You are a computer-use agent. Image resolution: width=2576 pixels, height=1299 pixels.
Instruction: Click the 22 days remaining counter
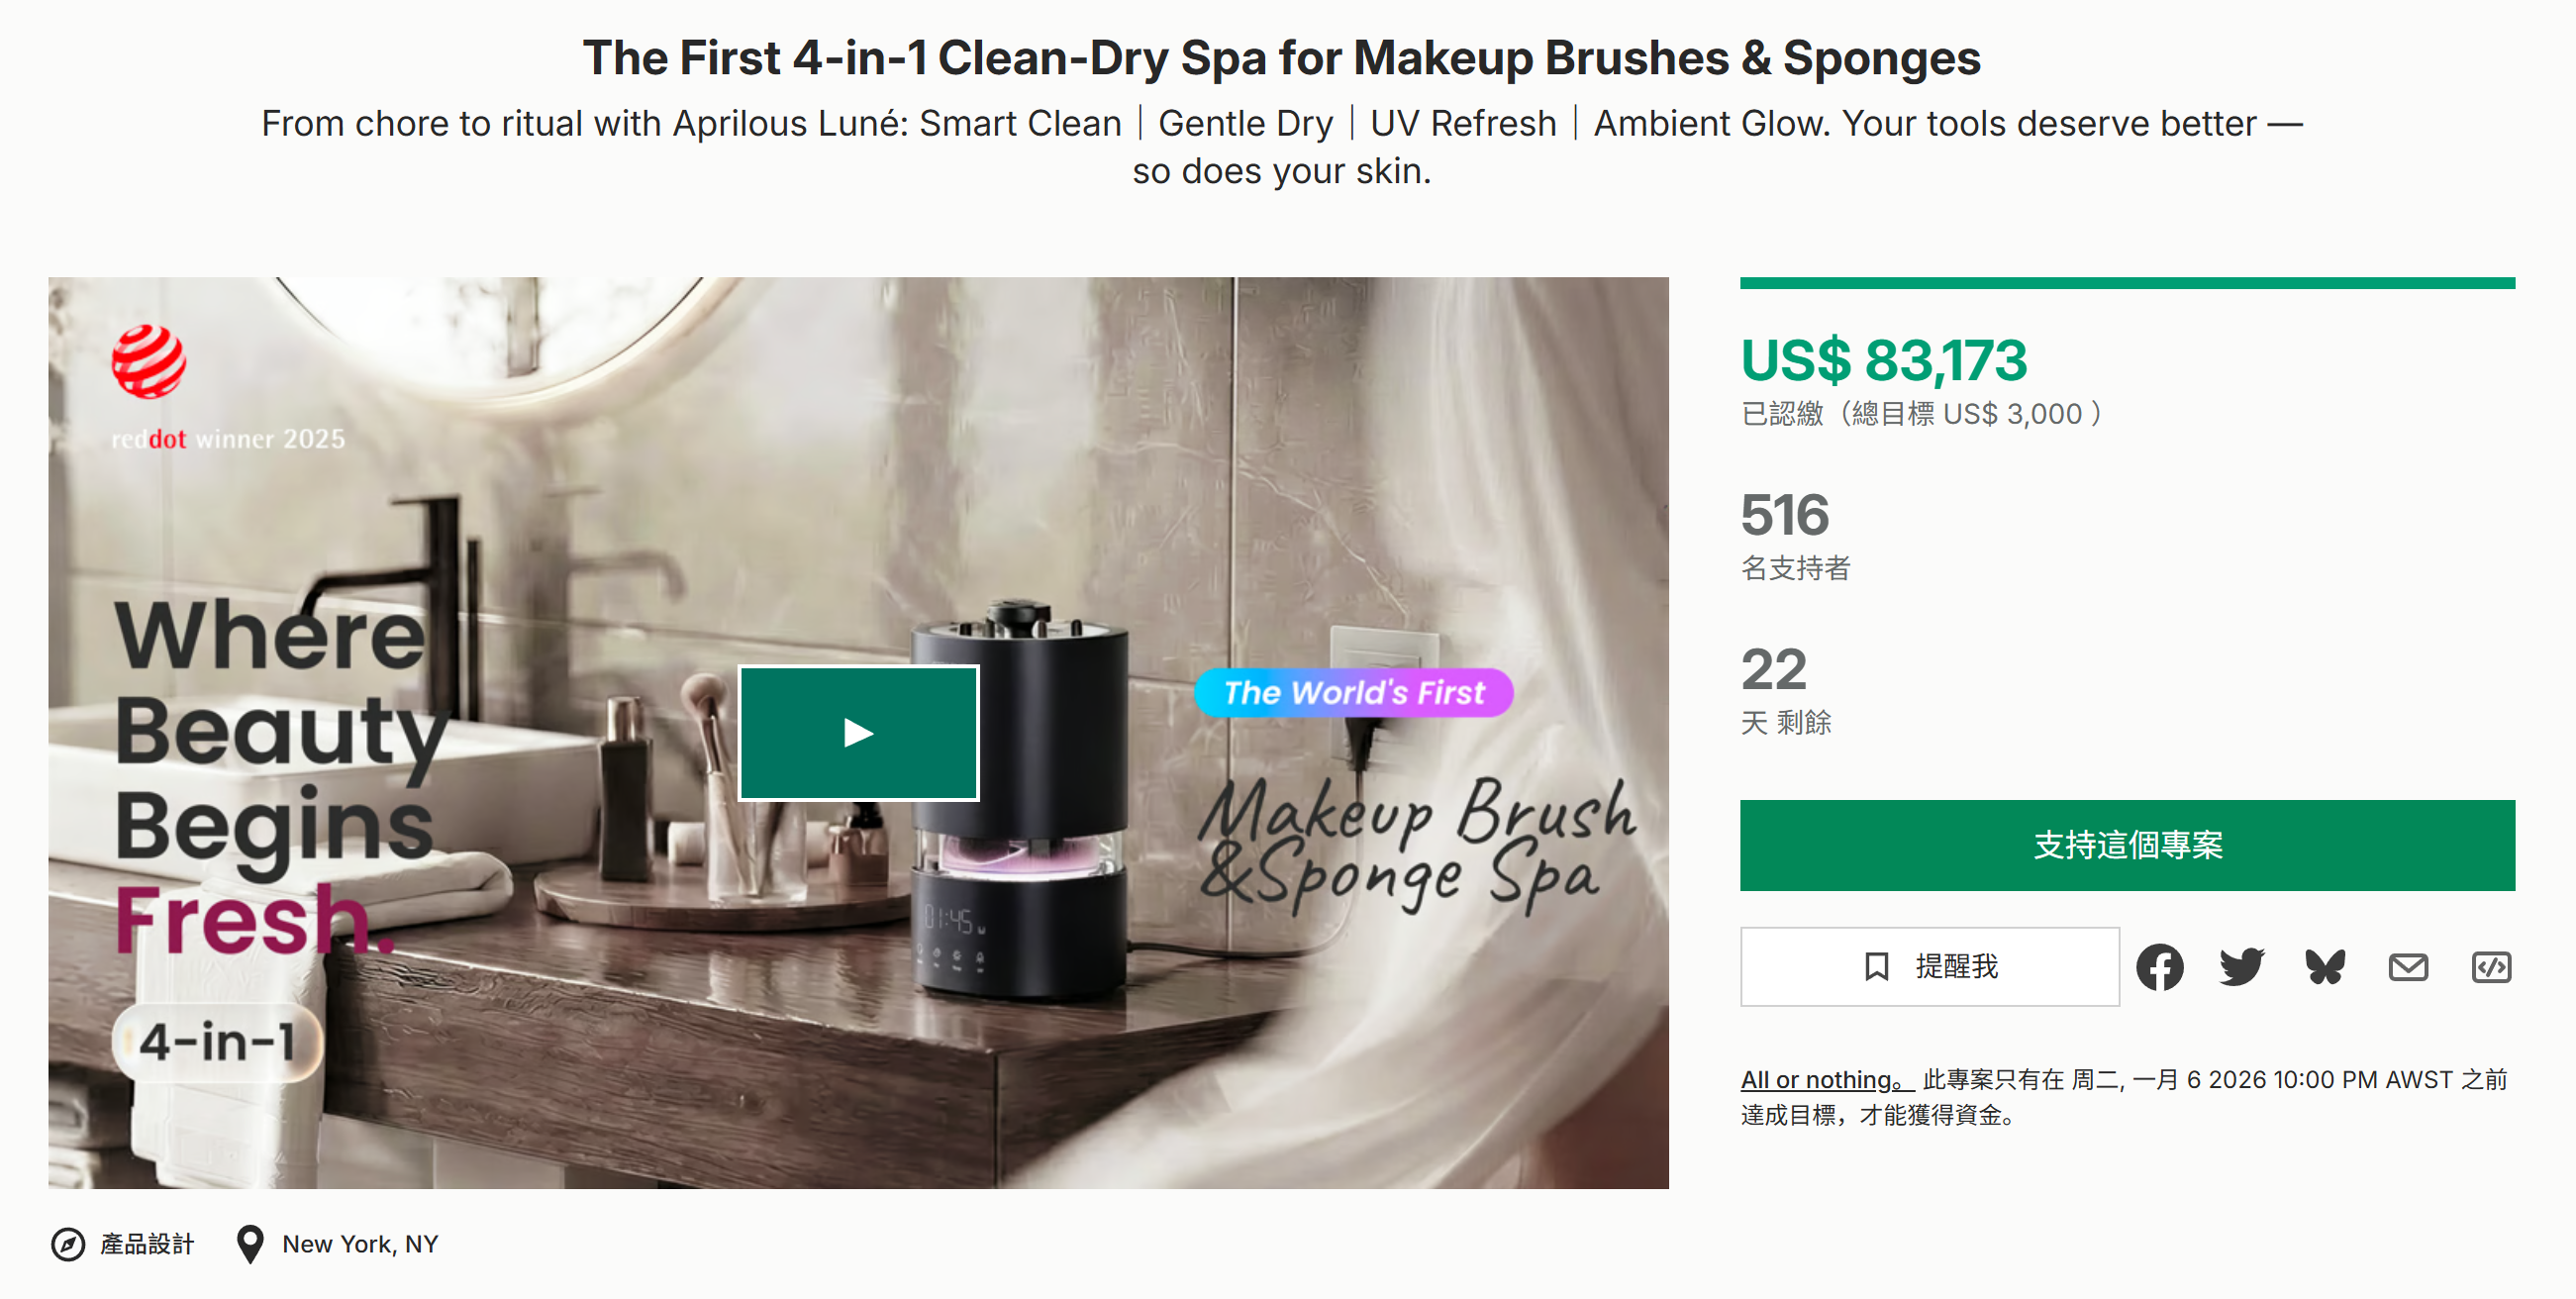1773,669
